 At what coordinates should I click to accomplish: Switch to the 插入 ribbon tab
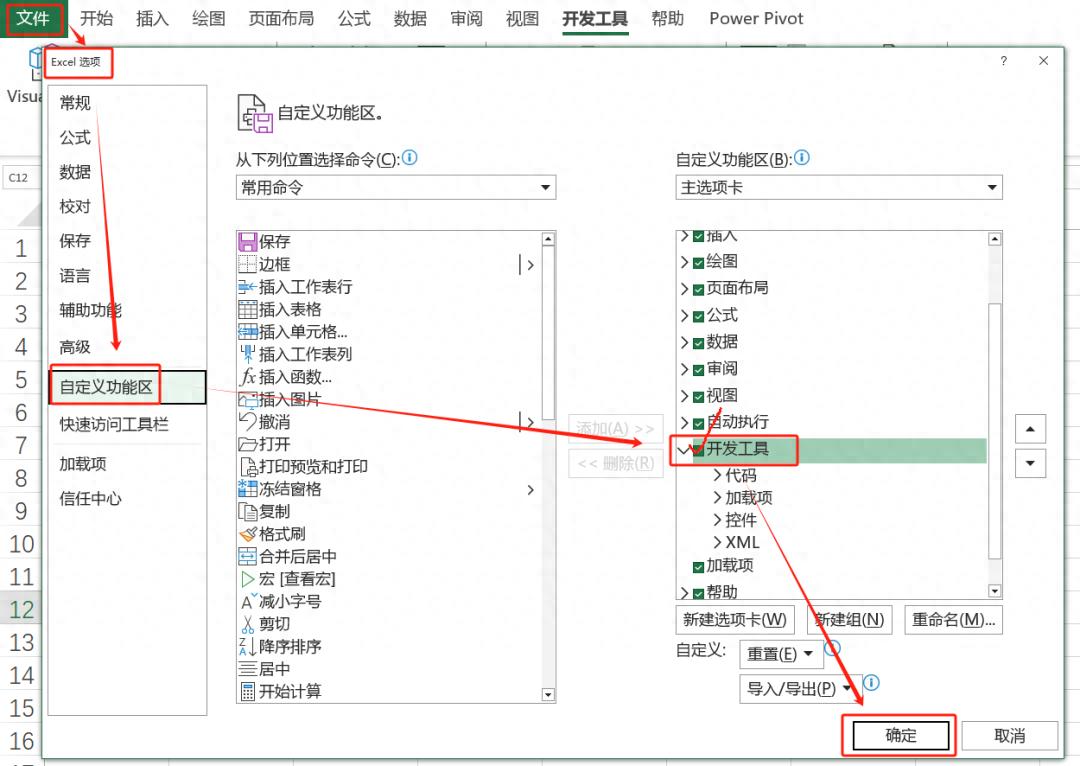click(x=152, y=18)
